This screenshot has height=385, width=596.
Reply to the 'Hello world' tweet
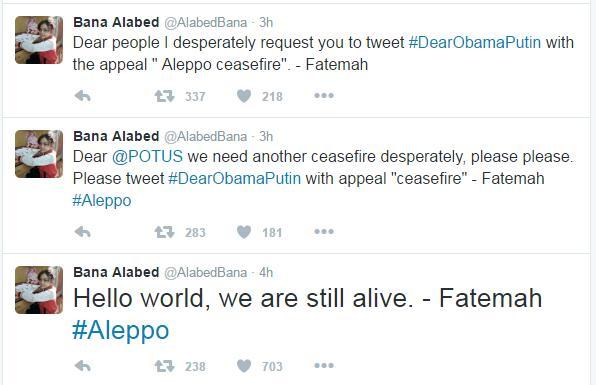coord(82,366)
